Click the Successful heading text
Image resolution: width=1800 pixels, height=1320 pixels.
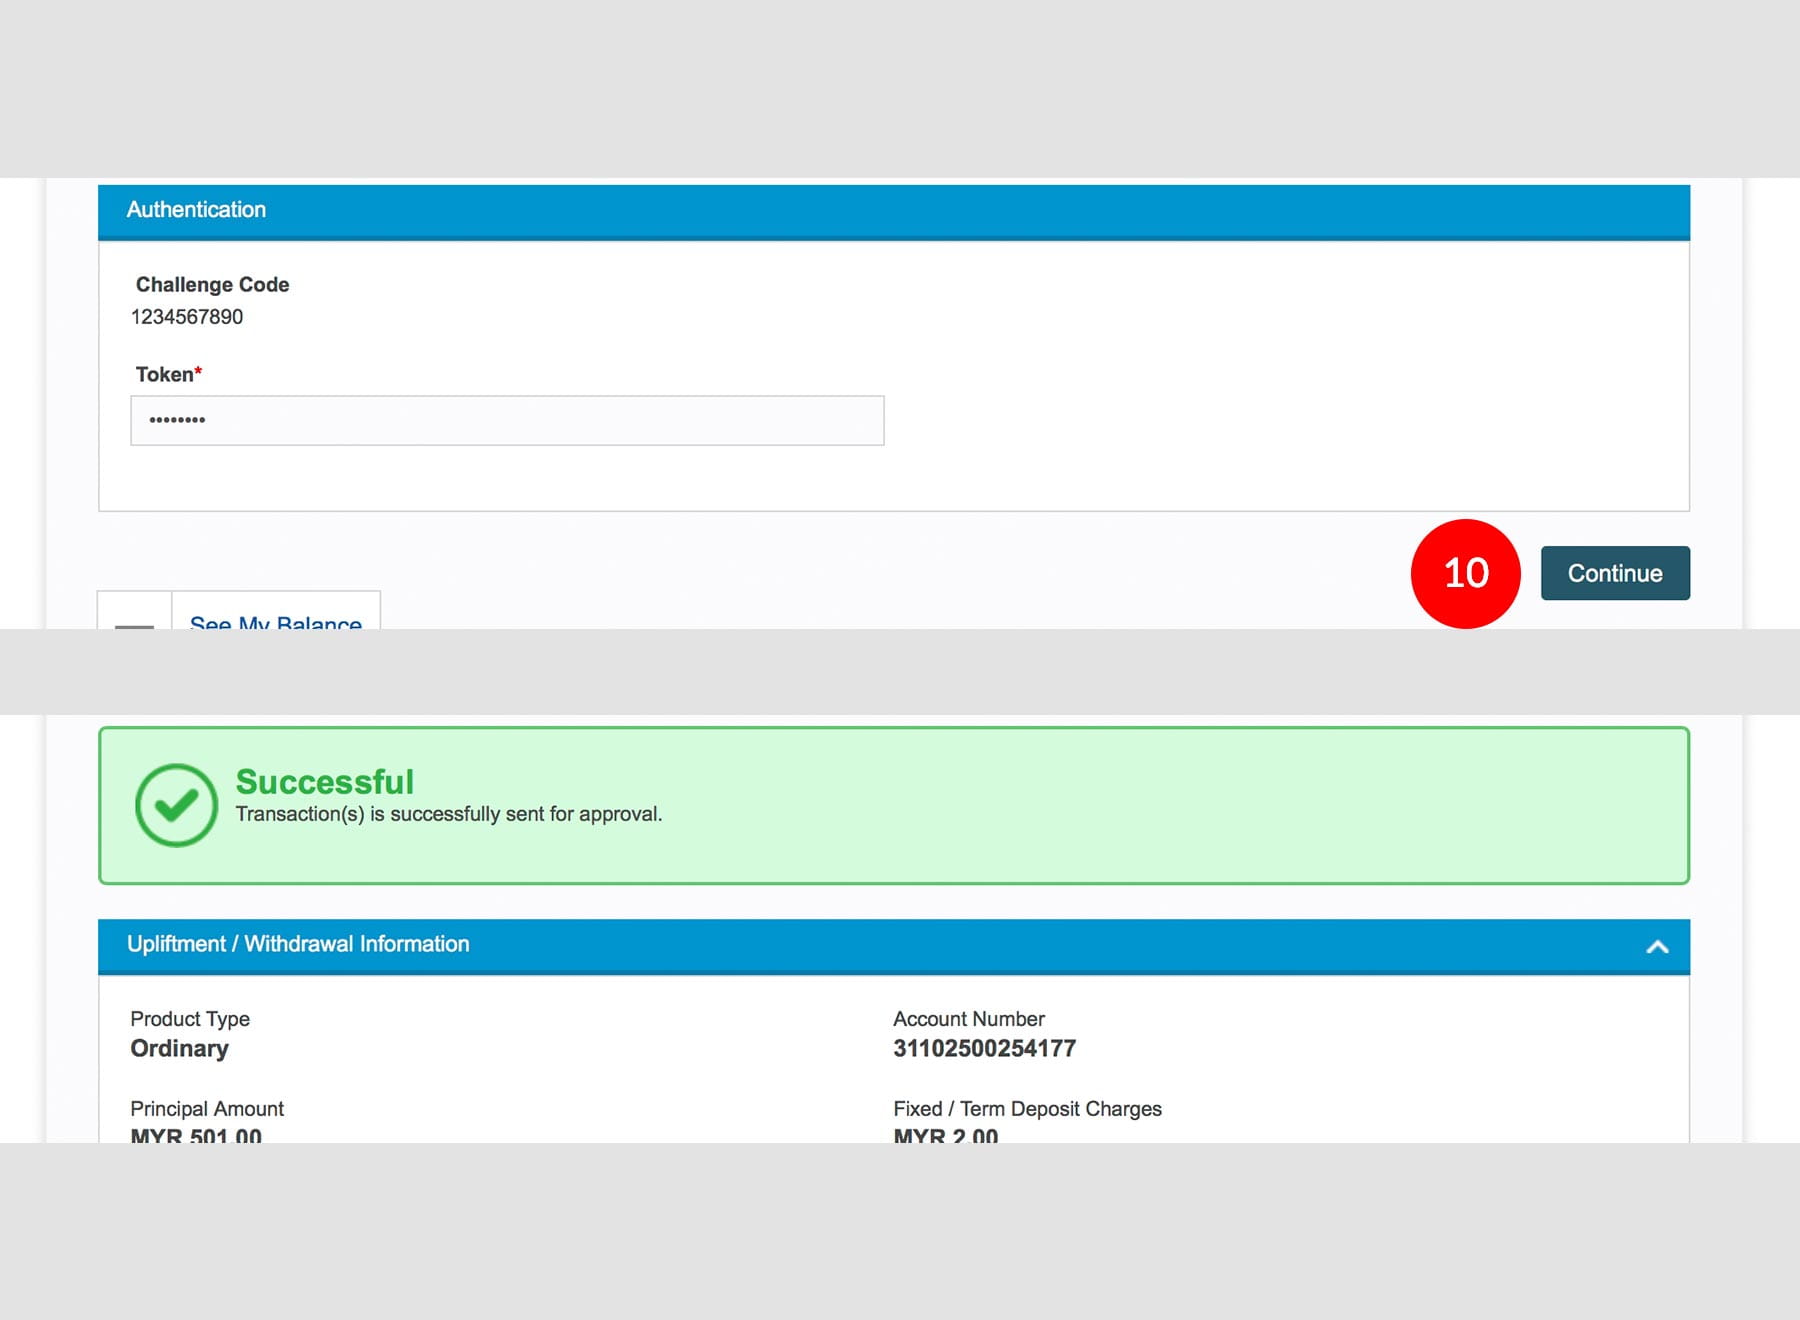tap(324, 781)
